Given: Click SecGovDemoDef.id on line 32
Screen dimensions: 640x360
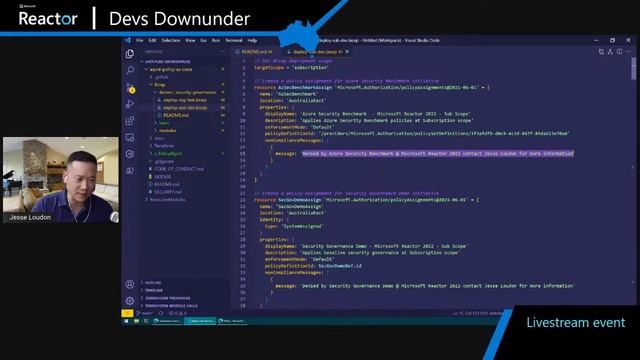Looking at the screenshot, I should 340,266.
